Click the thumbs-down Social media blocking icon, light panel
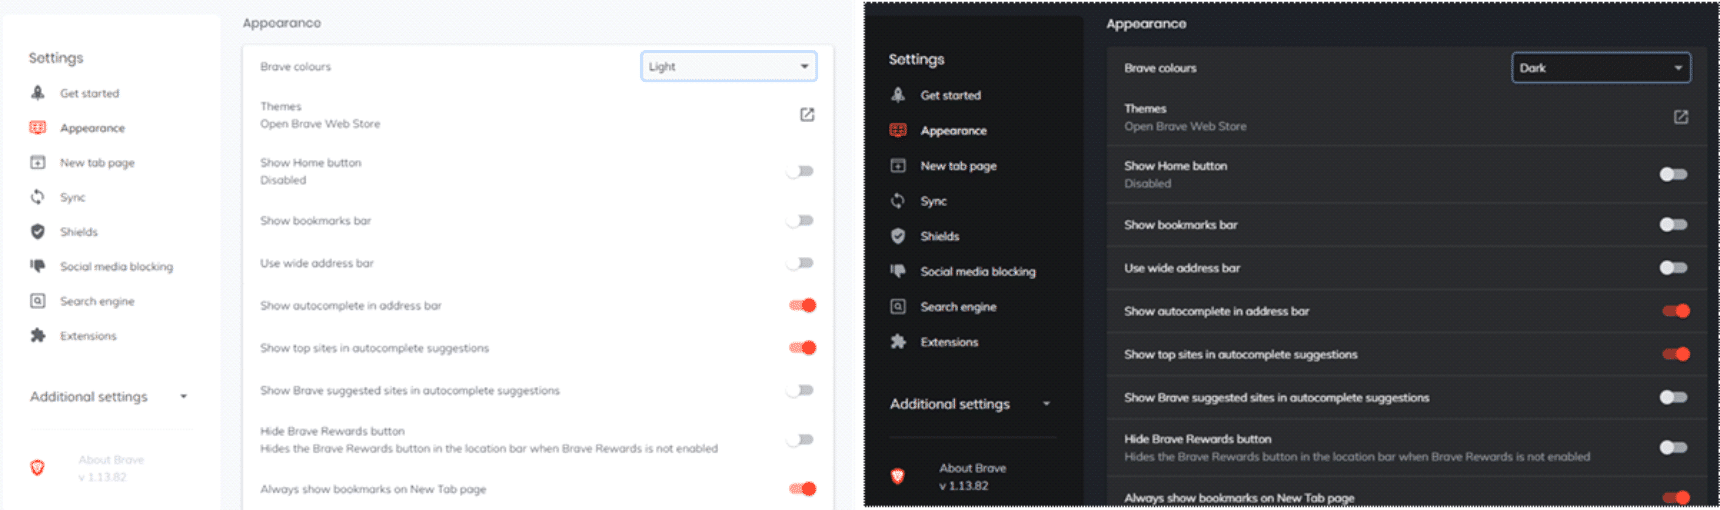Image resolution: width=1720 pixels, height=510 pixels. click(x=38, y=266)
